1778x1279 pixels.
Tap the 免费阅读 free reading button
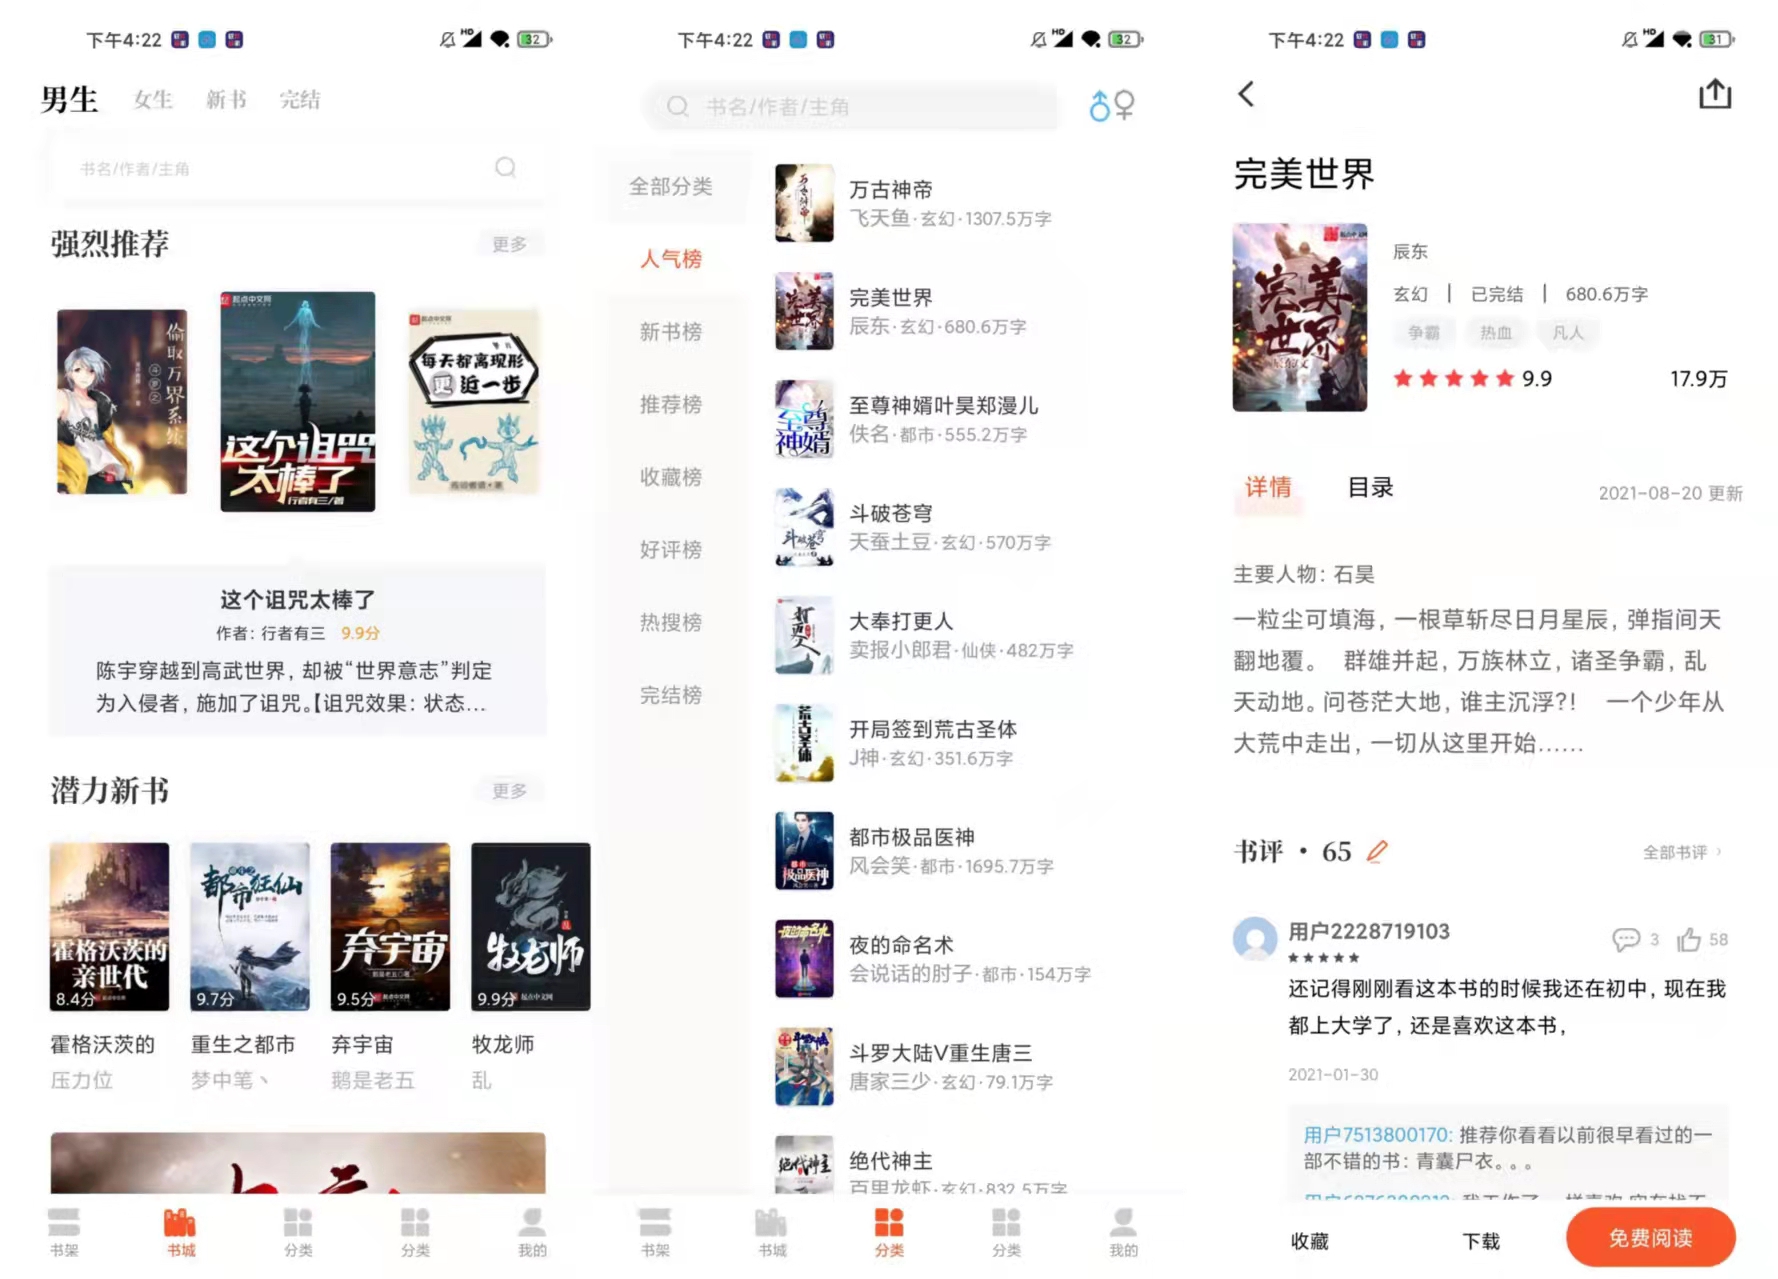tap(1650, 1238)
